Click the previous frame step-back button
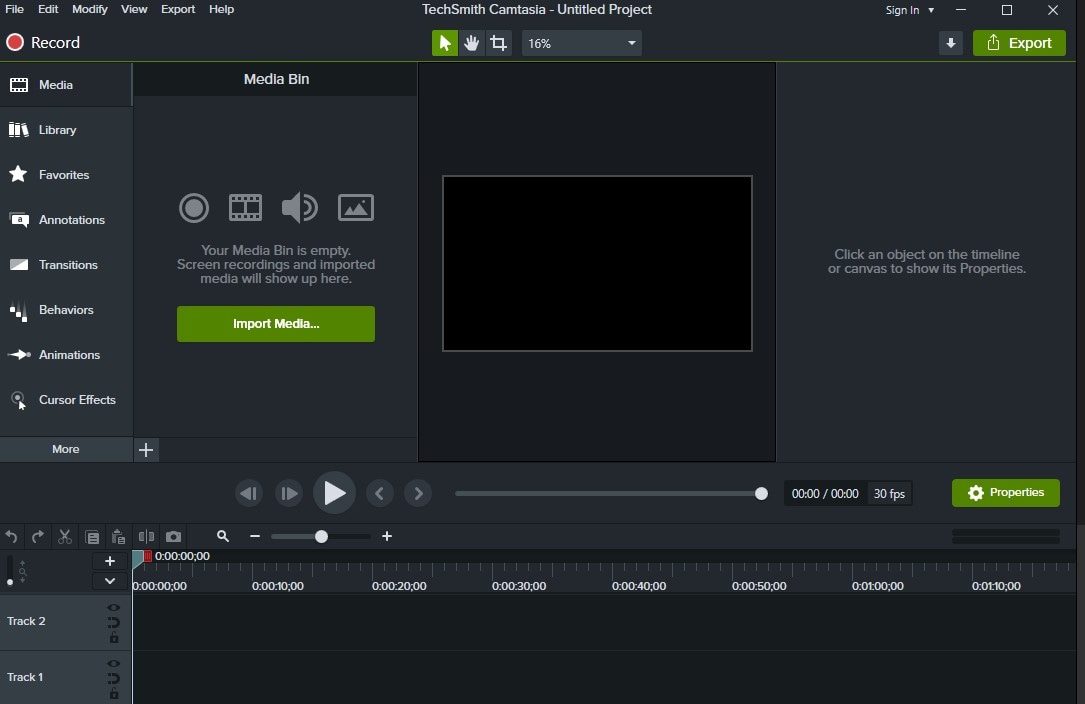The image size is (1085, 704). [248, 494]
